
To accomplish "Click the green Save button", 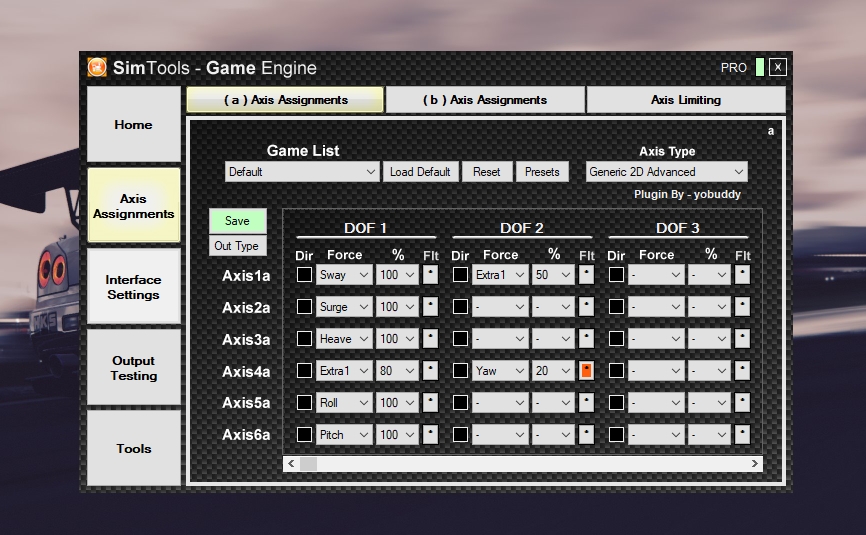I will coord(237,221).
